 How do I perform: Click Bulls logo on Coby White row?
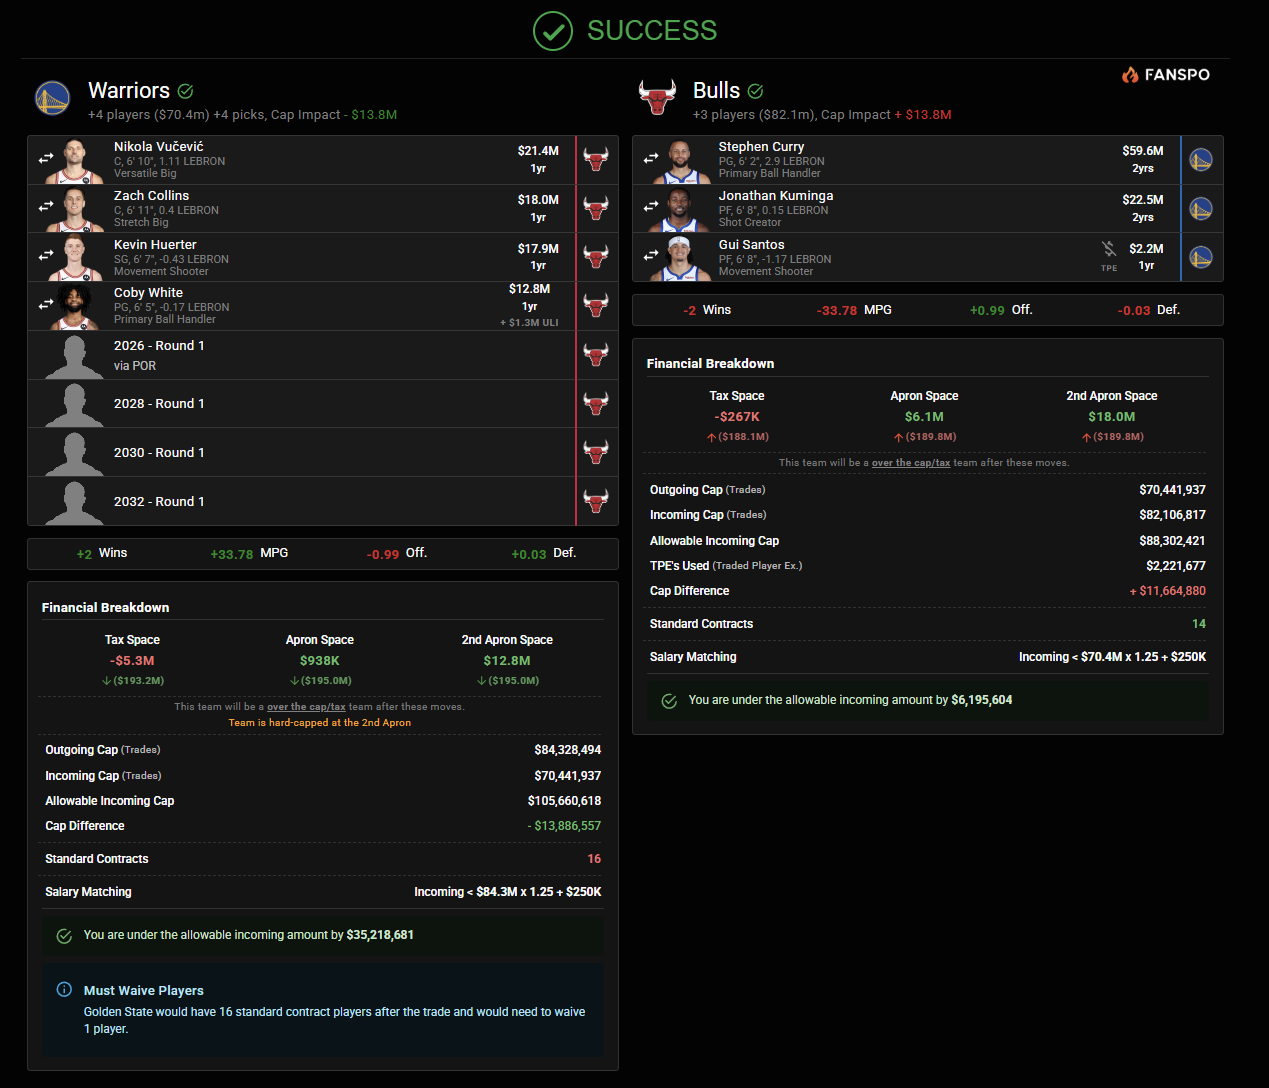(596, 306)
